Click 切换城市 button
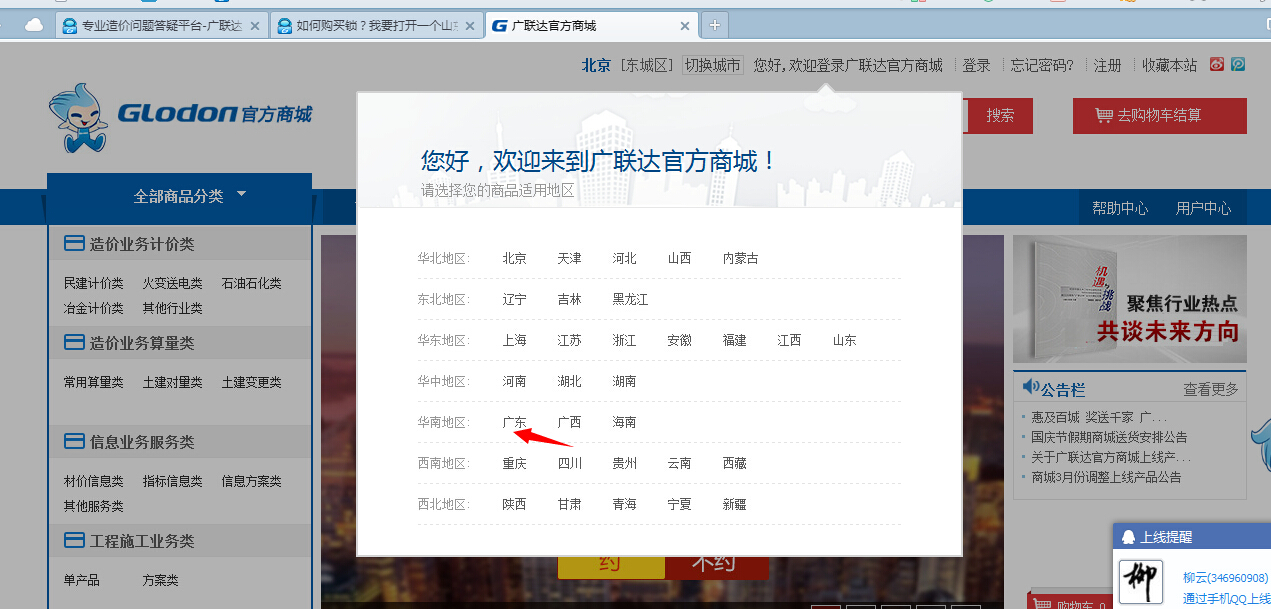 (713, 65)
